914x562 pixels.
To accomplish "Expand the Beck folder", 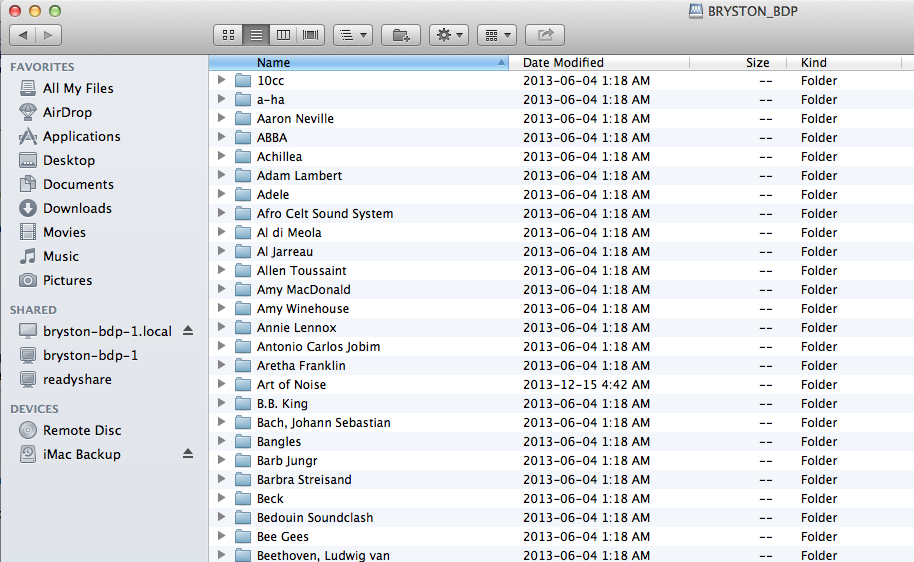I will (222, 498).
